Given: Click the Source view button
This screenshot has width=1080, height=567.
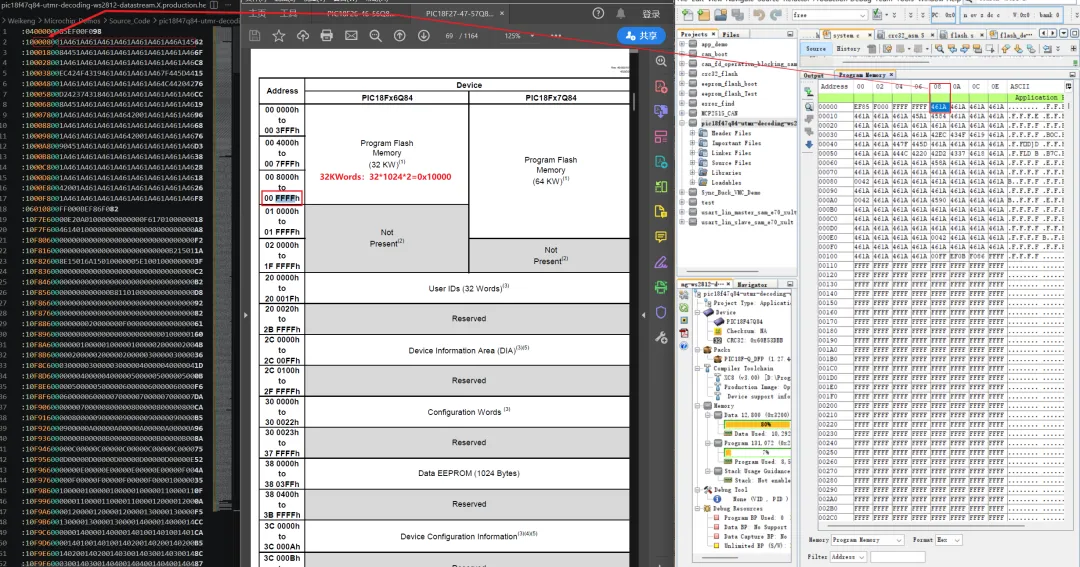Looking at the screenshot, I should click(x=816, y=49).
